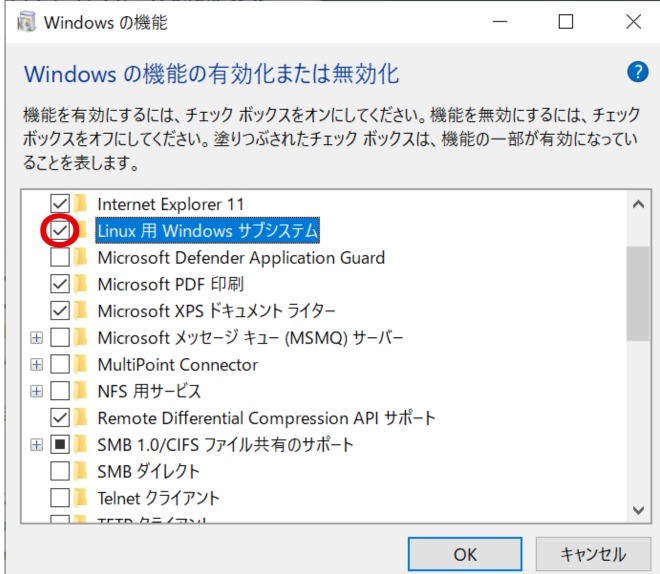Expand SMB 1.0/CIFS ファイル共有のサポート node
Image resolution: width=660 pixels, height=574 pixels.
pos(37,445)
